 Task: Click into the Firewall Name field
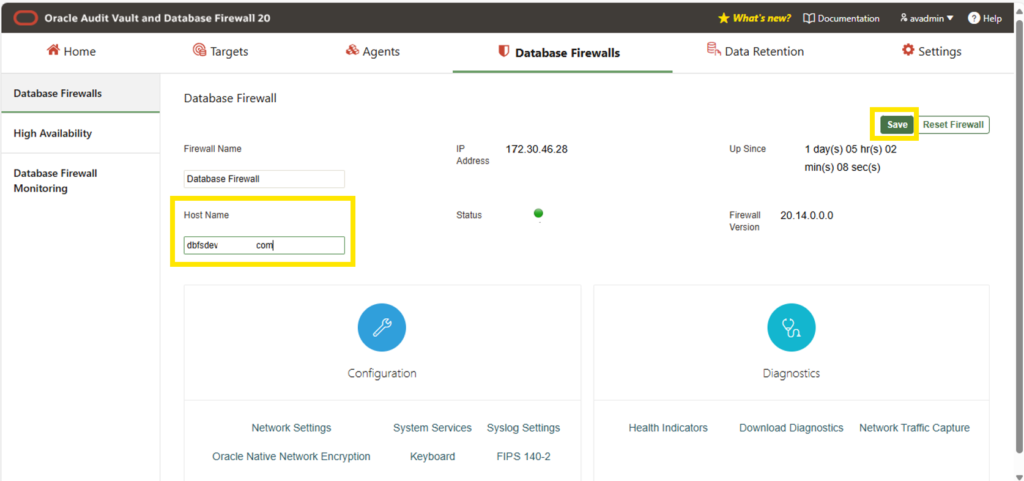click(x=264, y=179)
